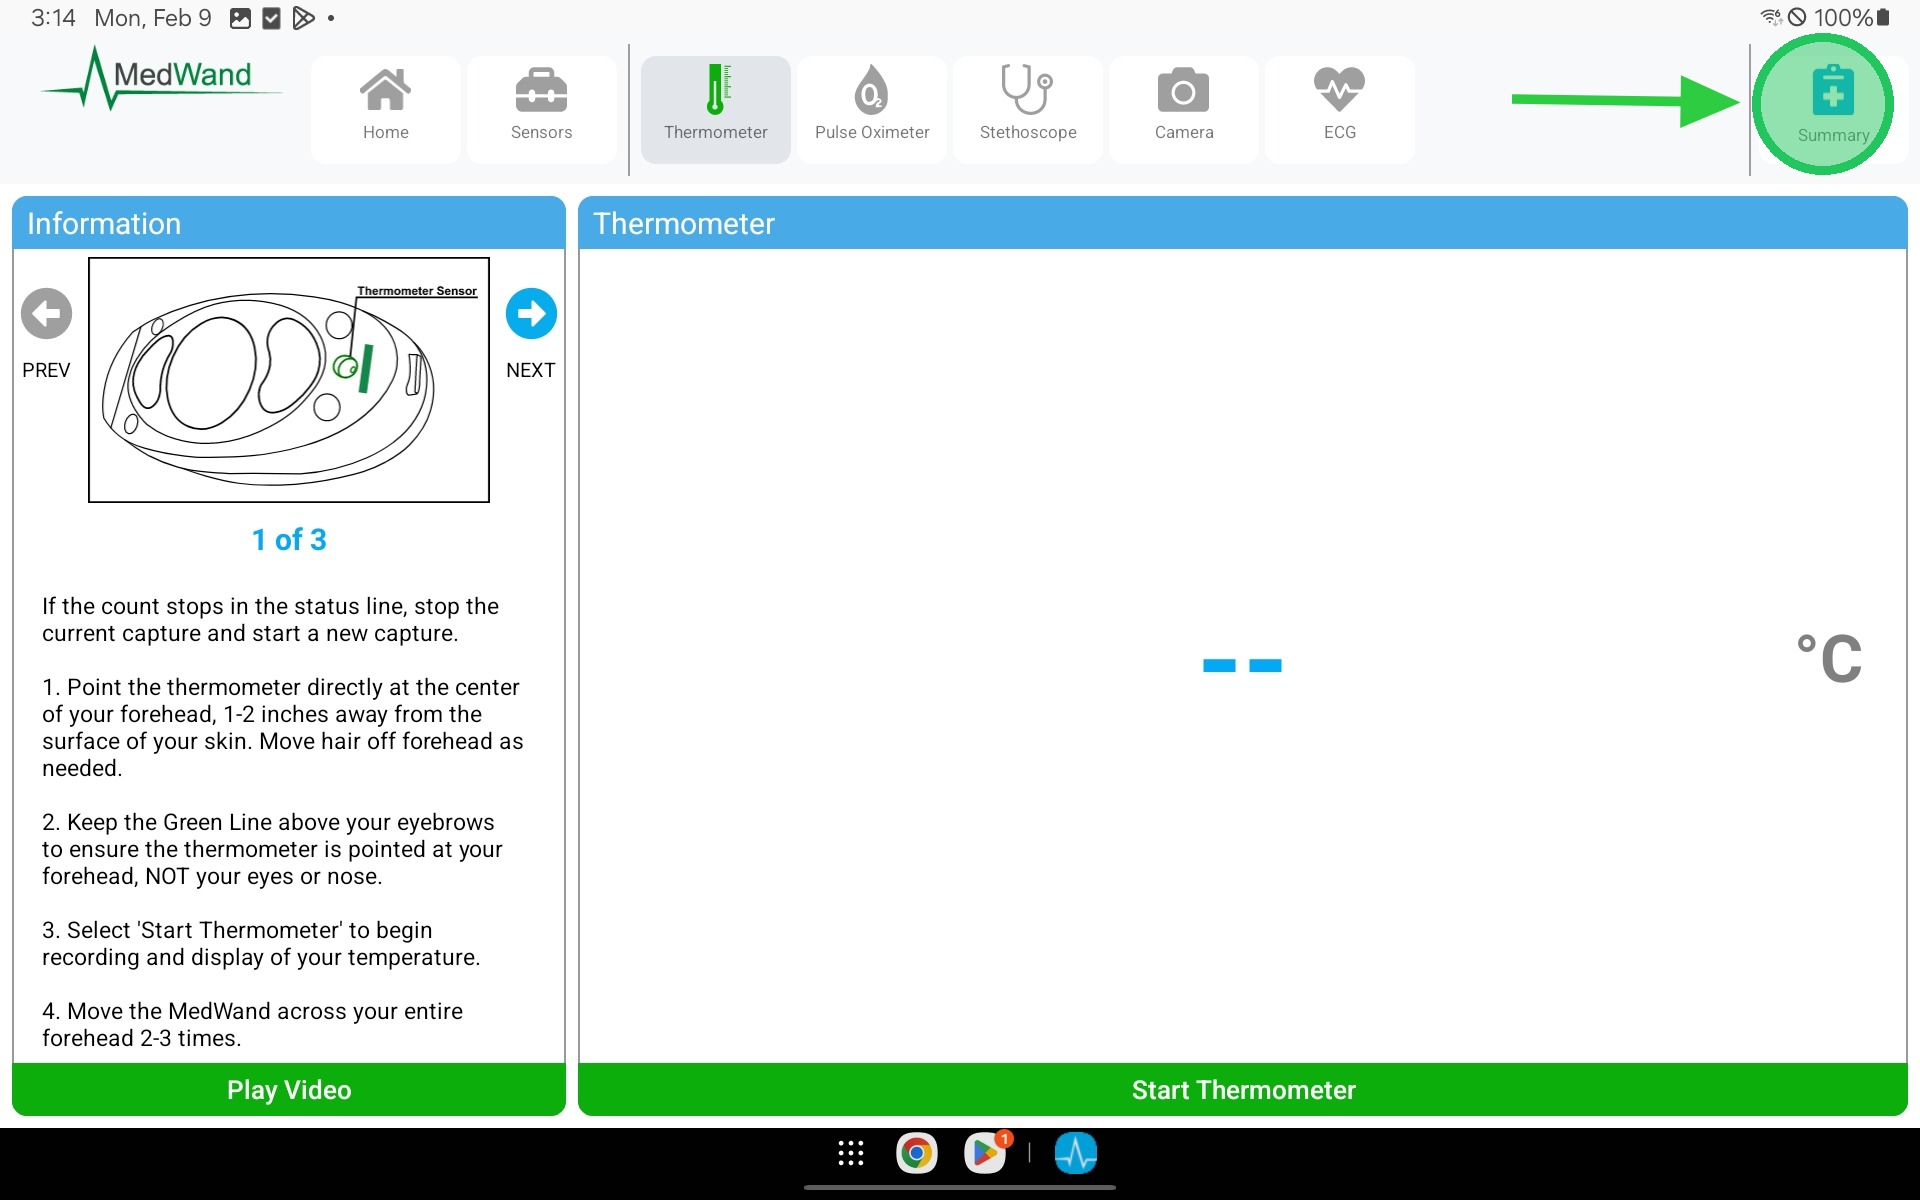Switch to the Pulse Oximeter icon

(871, 107)
